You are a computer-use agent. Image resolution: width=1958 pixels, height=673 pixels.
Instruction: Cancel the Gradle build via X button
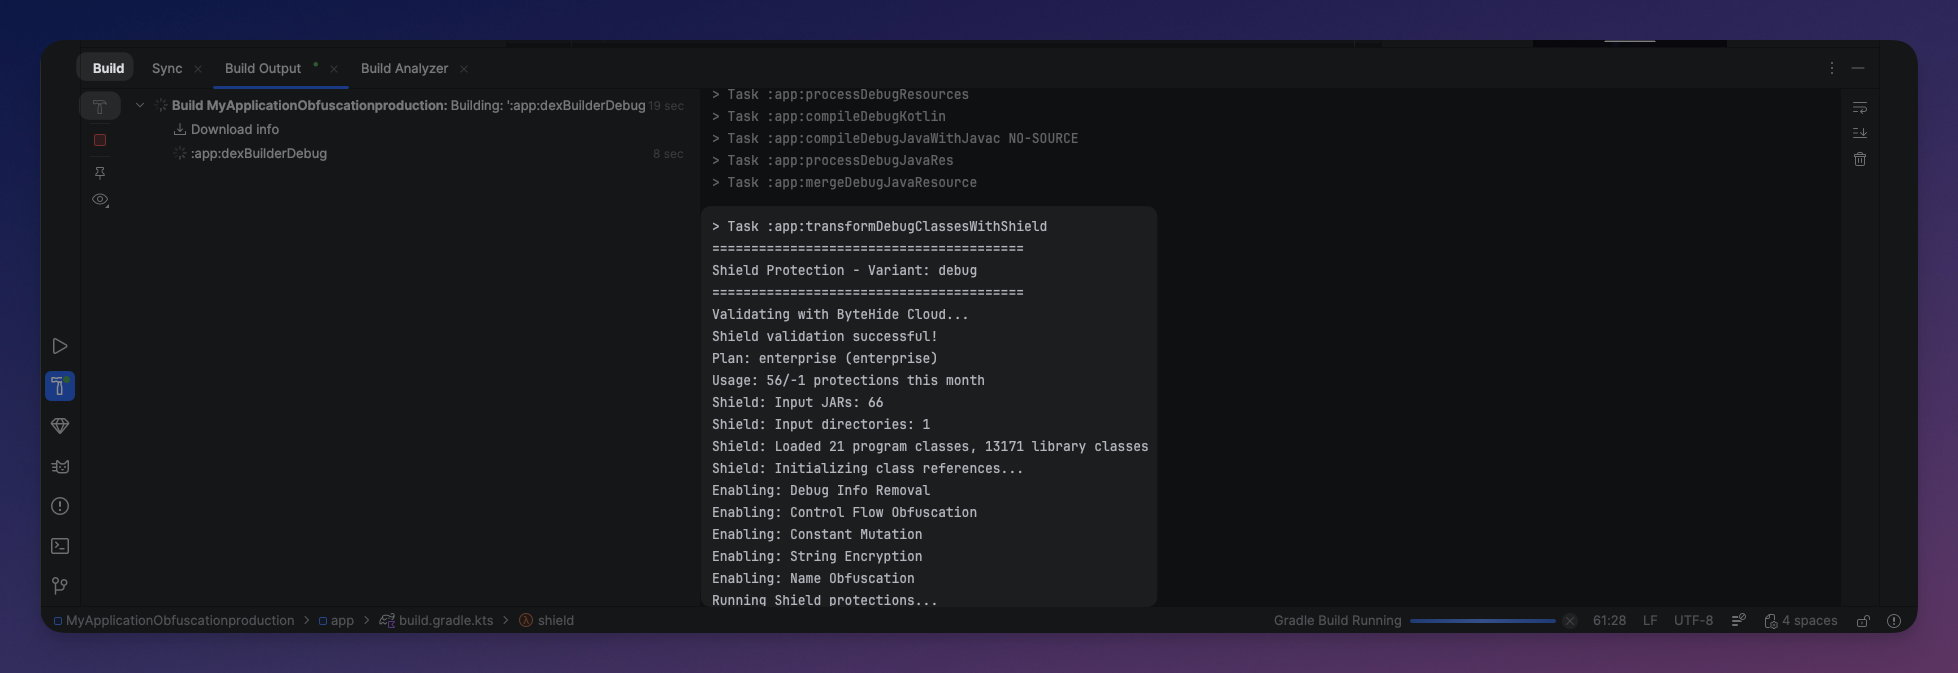(x=1570, y=621)
